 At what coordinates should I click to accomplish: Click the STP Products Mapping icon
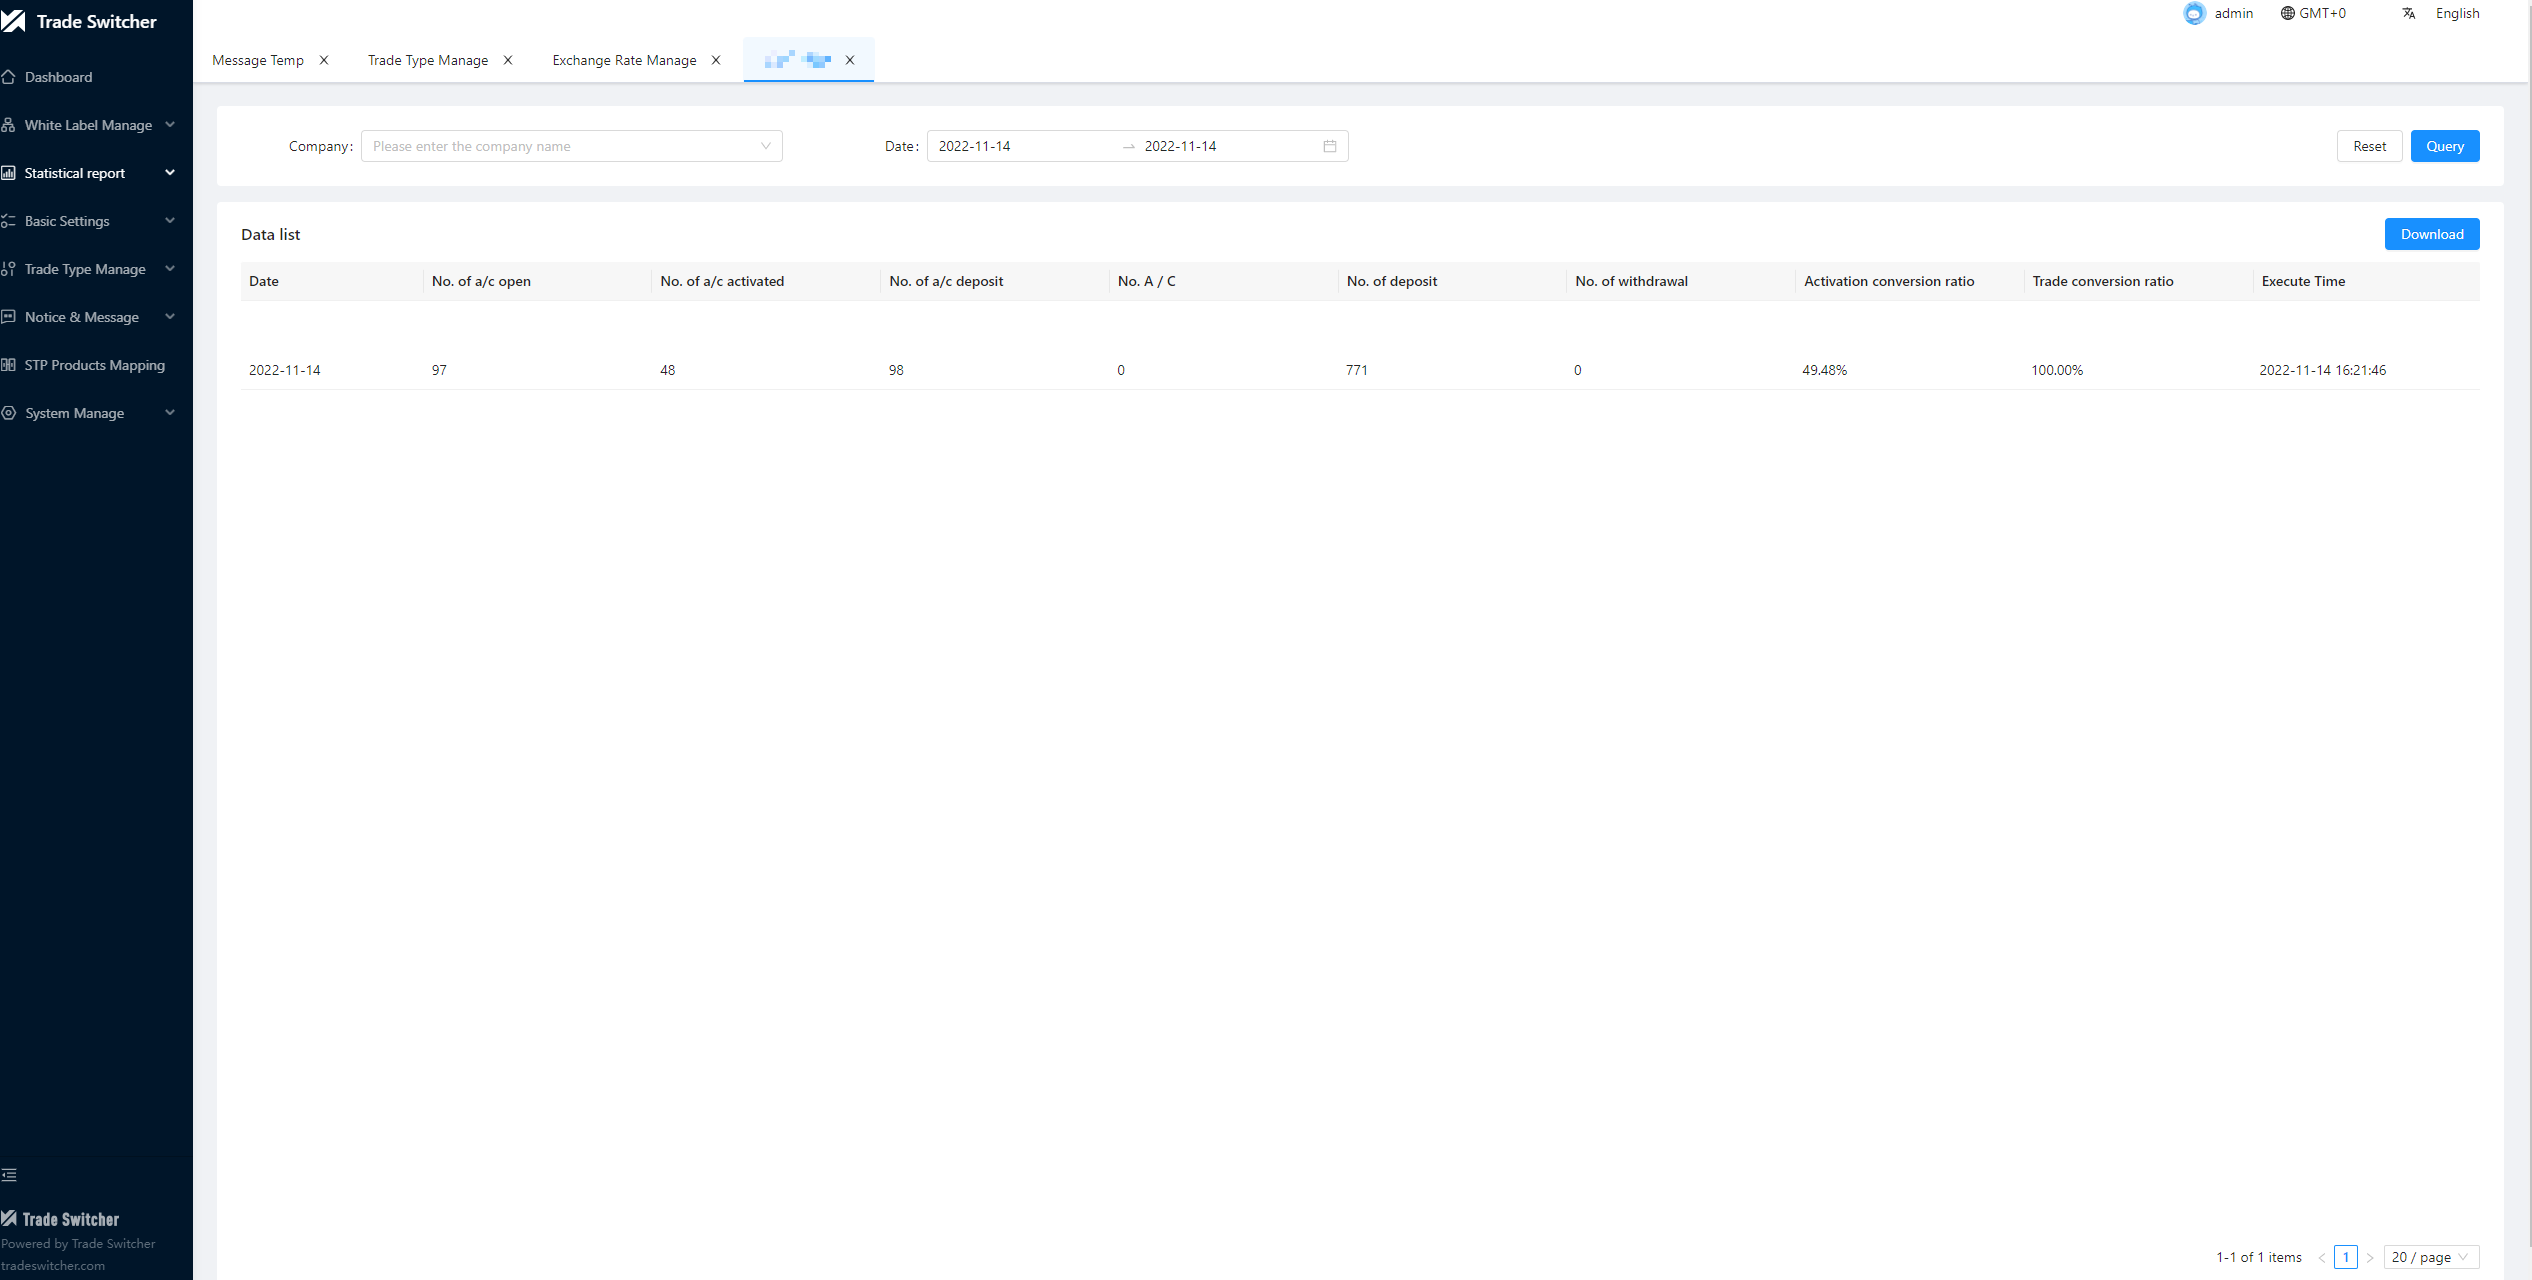coord(9,365)
